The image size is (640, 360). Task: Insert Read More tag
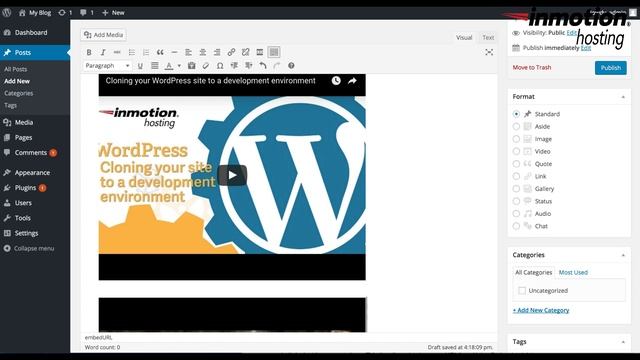tap(260, 52)
